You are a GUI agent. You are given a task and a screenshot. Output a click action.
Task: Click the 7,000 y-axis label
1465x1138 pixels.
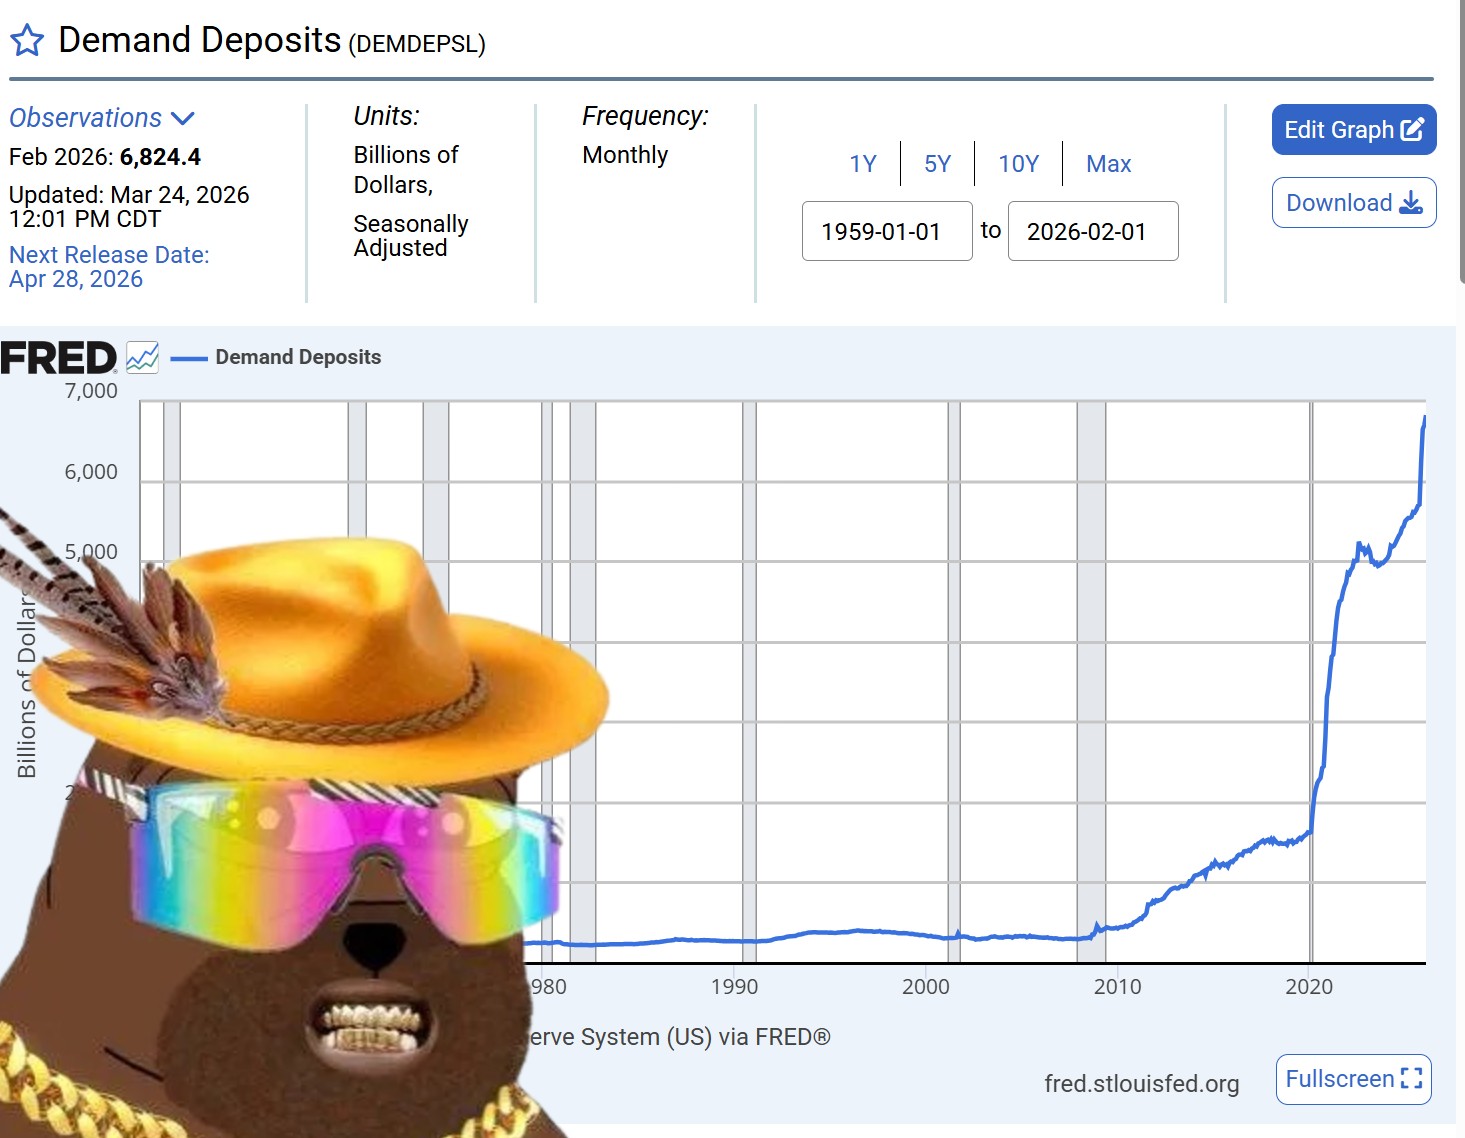[x=91, y=391]
